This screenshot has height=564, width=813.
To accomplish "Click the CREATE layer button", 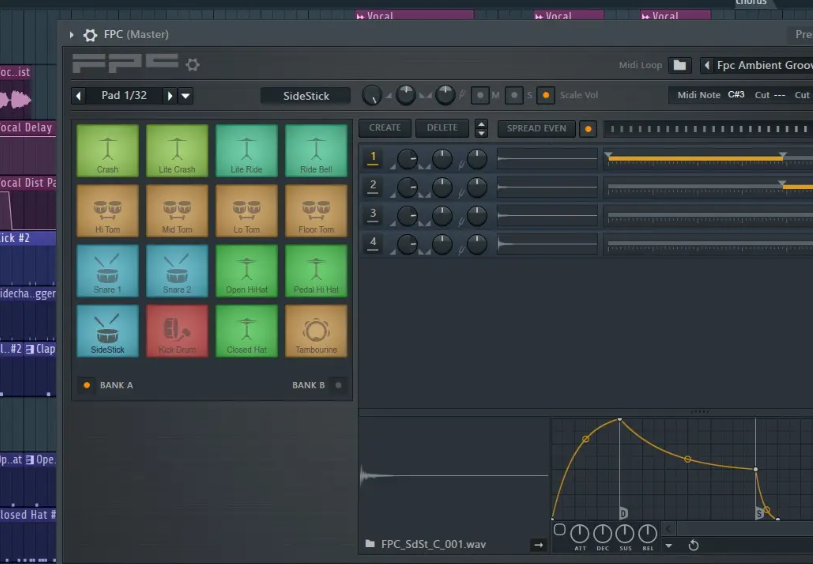I will [385, 128].
